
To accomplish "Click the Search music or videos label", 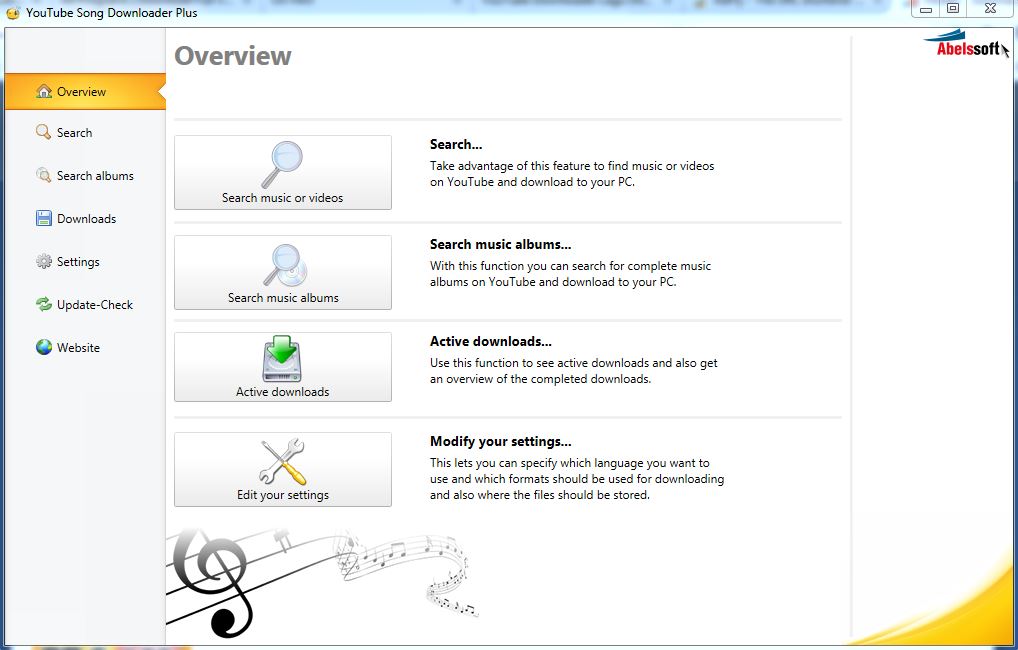I will coord(282,197).
